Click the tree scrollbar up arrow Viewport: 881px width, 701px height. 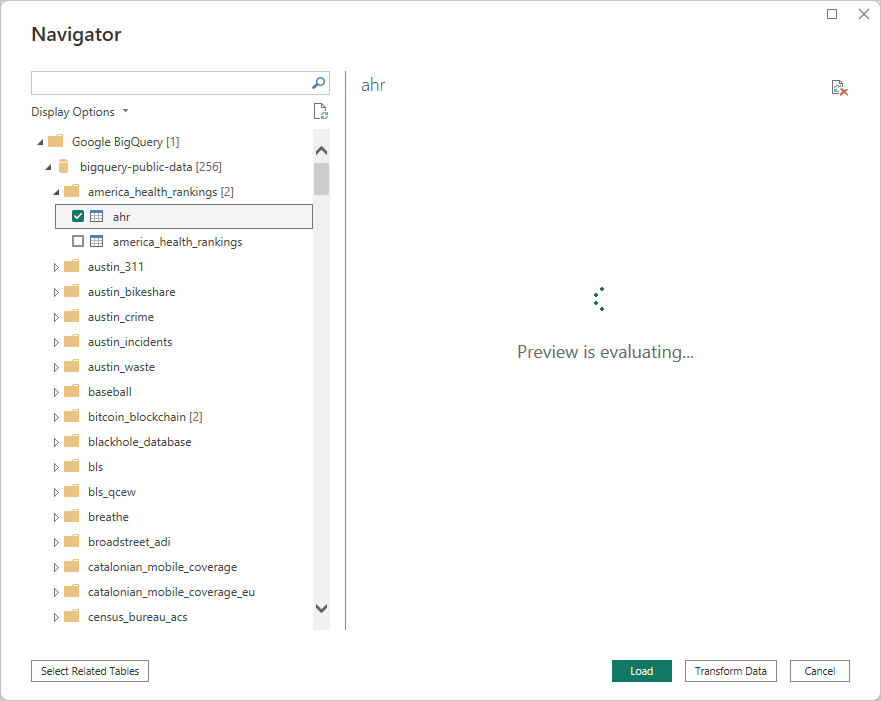[x=321, y=151]
